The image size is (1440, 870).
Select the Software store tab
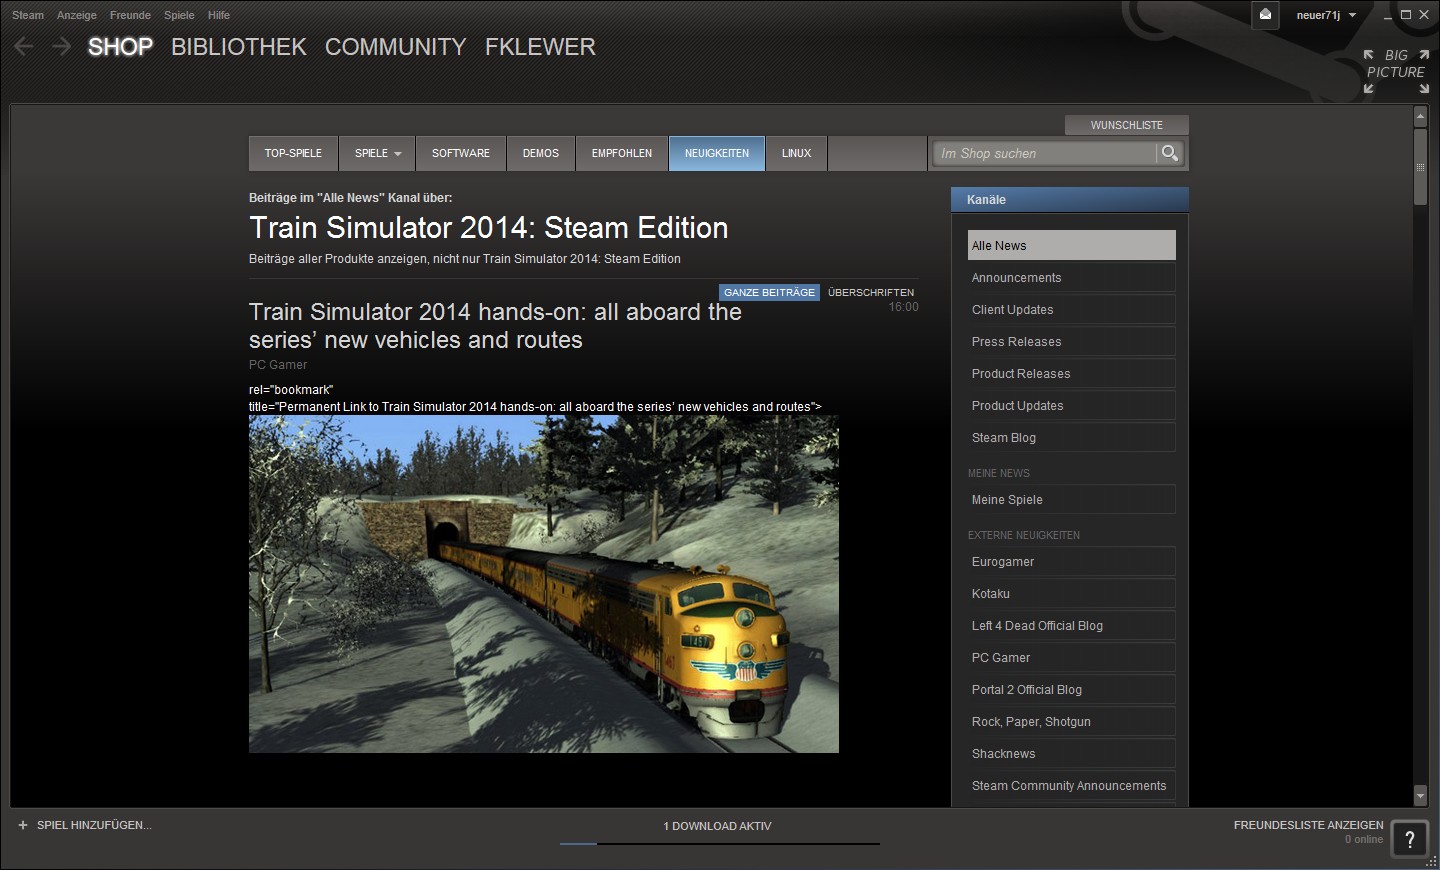pos(461,153)
